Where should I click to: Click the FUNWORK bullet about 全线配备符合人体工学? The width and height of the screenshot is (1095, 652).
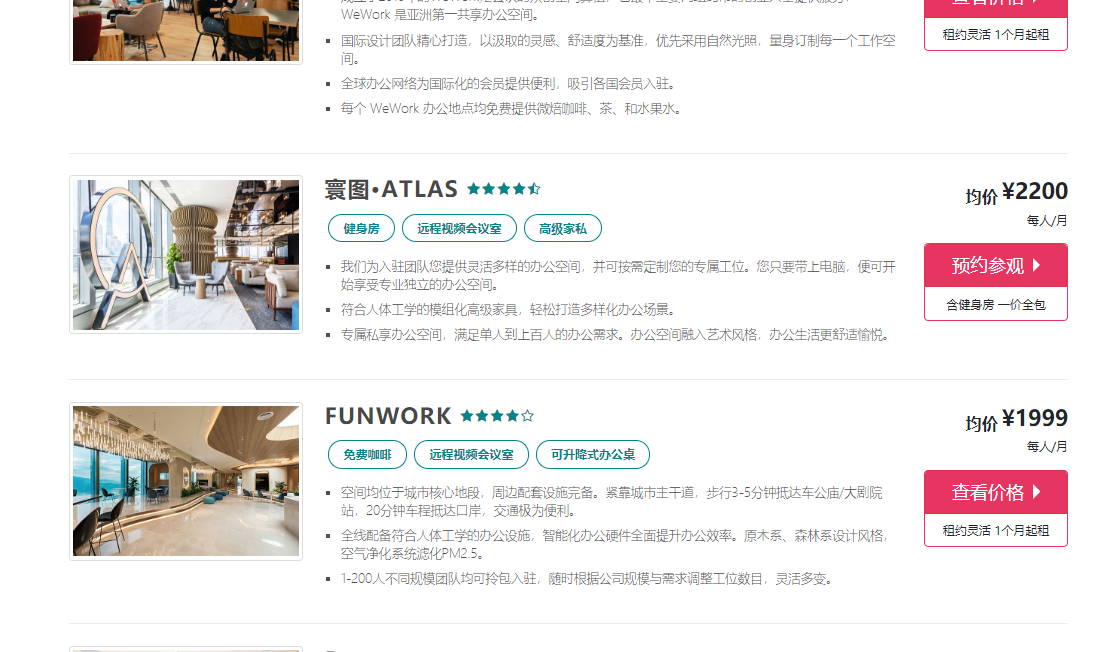[615, 544]
